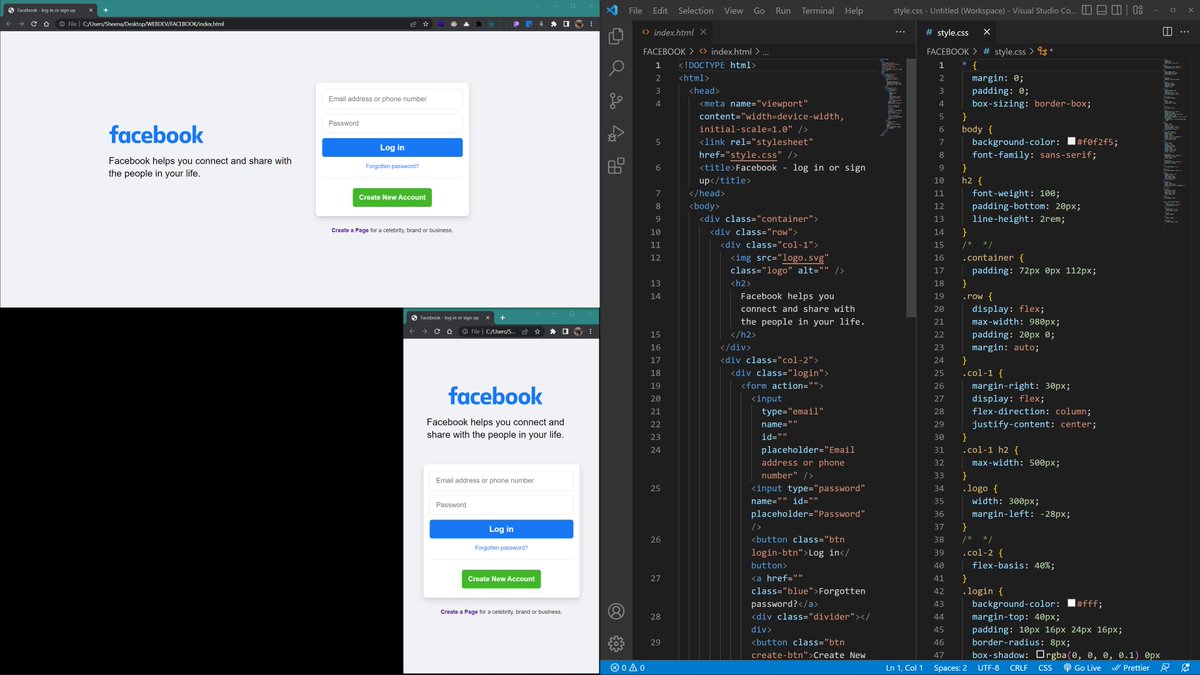Click the feedback icon in status bar
The width and height of the screenshot is (1200, 675).
pyautogui.click(x=1165, y=667)
